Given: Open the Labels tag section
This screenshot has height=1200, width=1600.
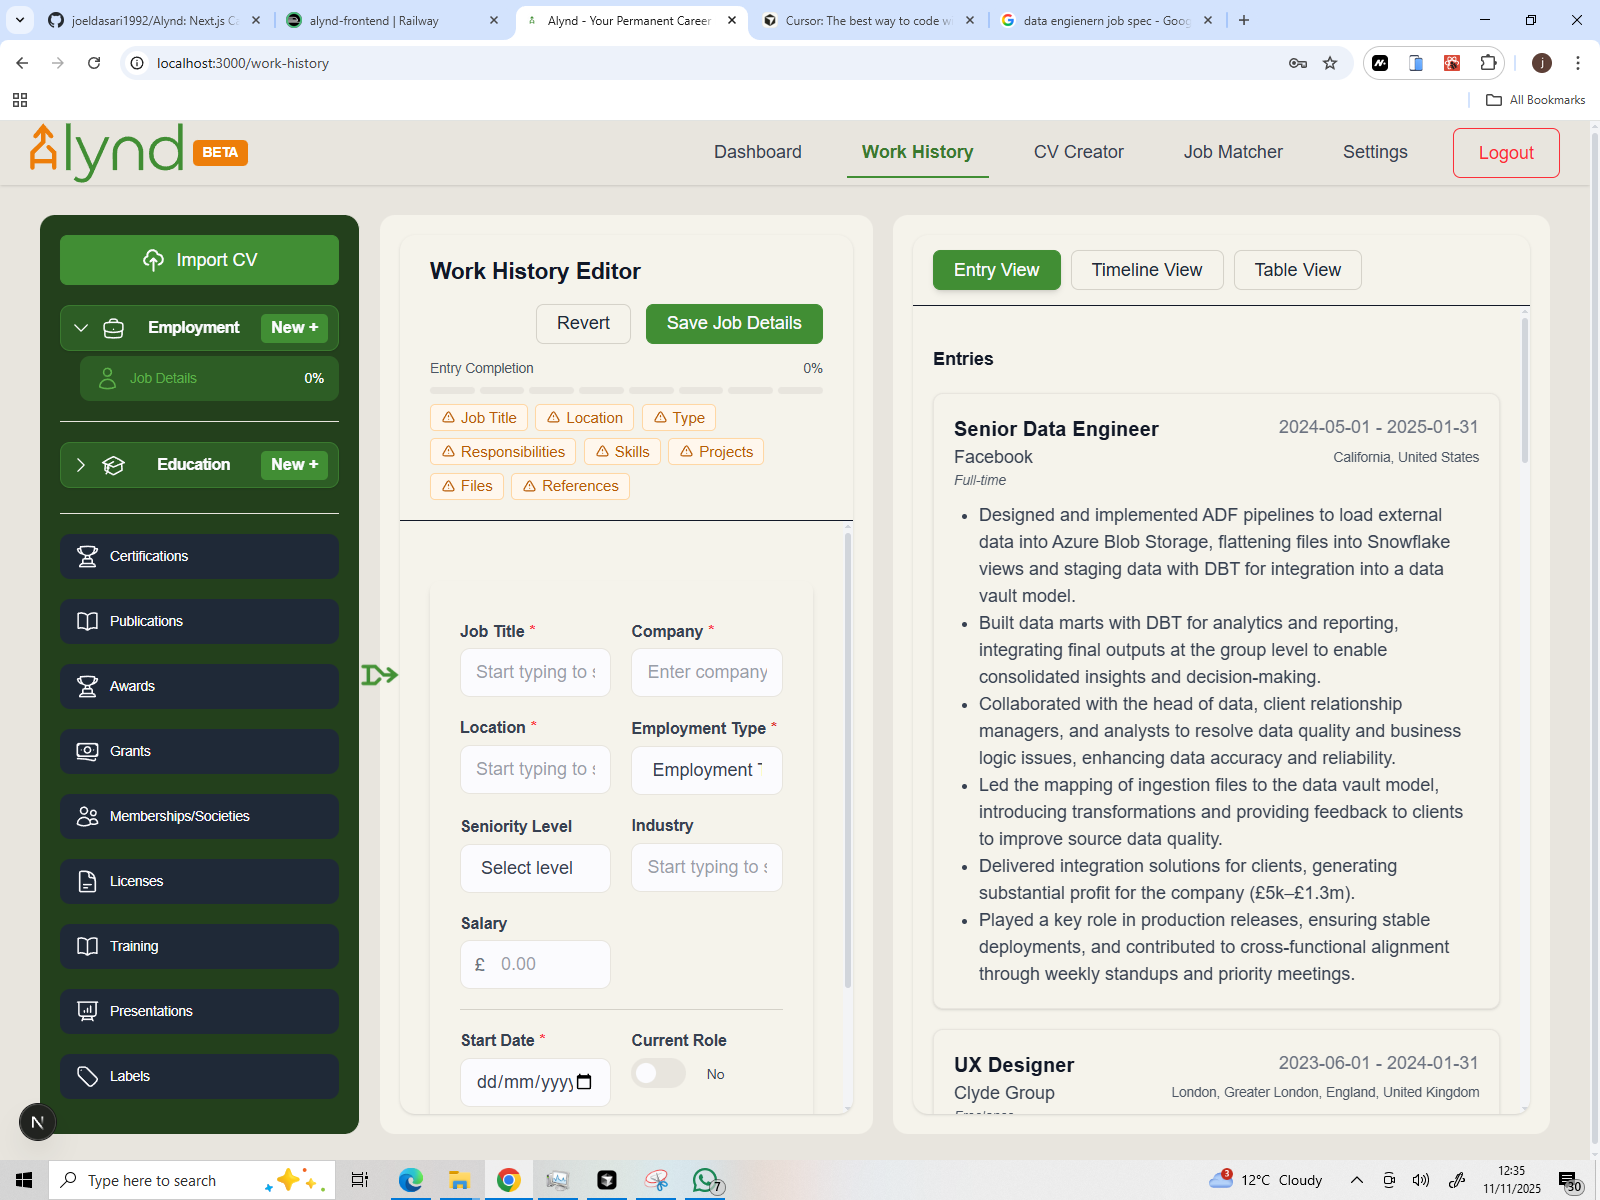Looking at the screenshot, I should 199,1076.
